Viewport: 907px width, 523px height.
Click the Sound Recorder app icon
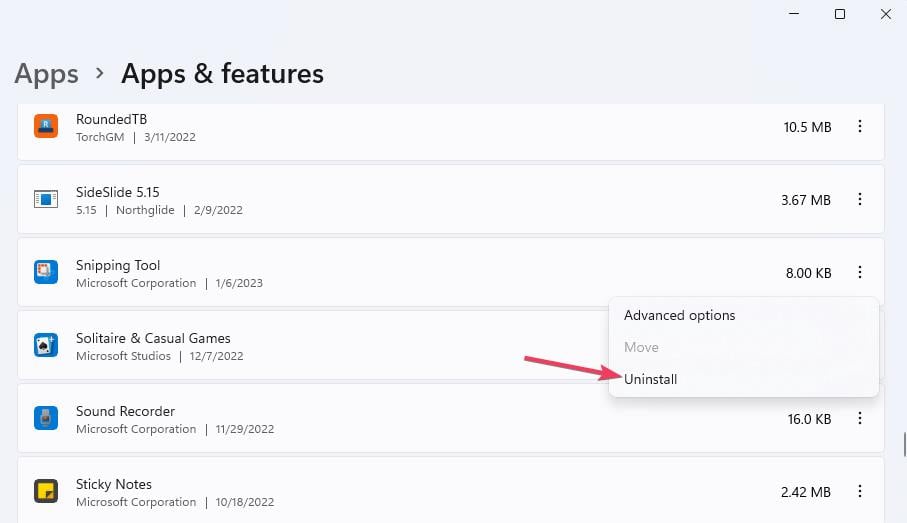pos(46,418)
